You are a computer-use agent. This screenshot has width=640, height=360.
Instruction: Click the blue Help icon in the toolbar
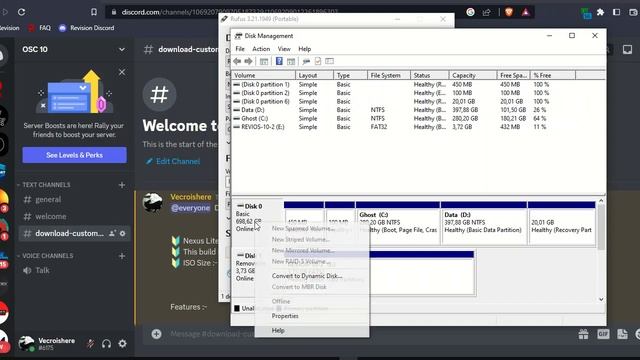pos(279,61)
